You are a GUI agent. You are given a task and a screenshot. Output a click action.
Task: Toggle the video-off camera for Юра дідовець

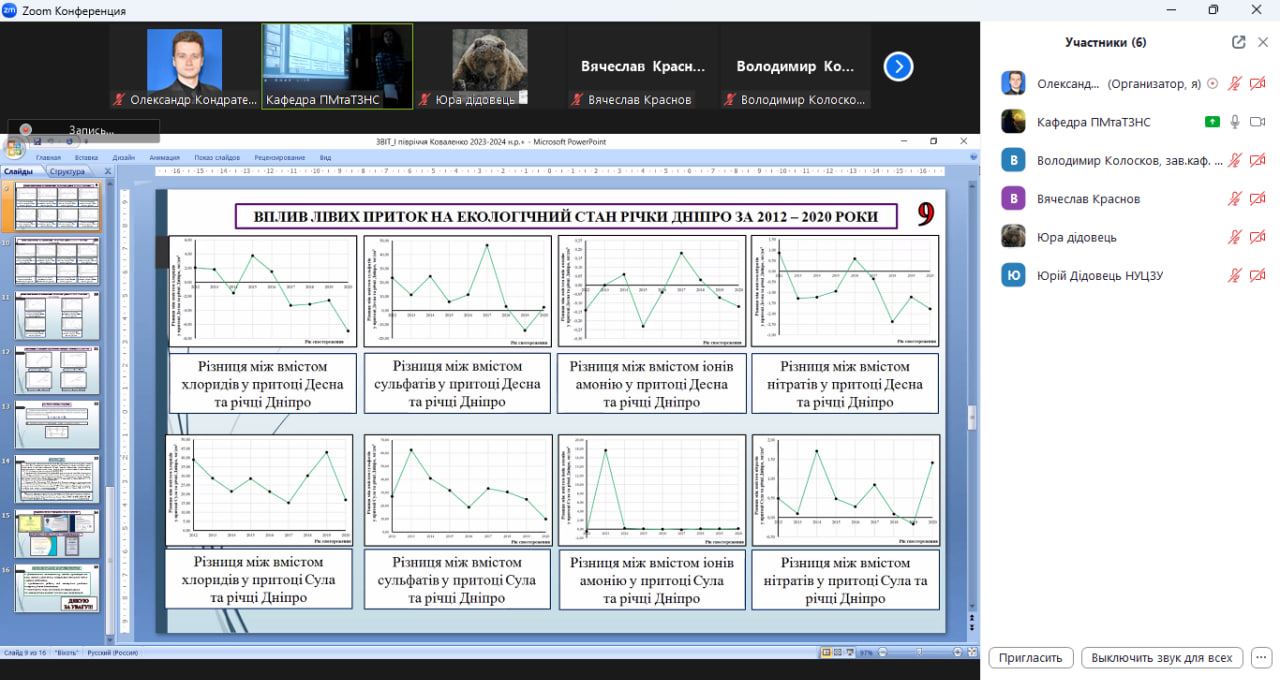1257,237
